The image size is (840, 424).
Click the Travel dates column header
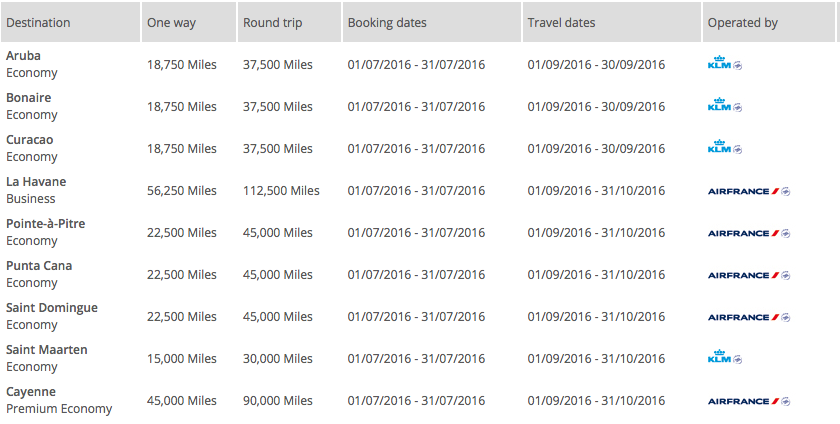click(561, 23)
